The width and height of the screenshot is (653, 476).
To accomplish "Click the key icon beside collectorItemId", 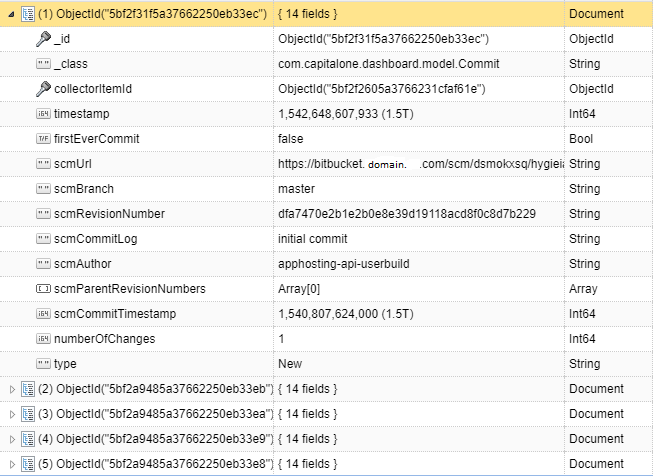I will pyautogui.click(x=43, y=89).
